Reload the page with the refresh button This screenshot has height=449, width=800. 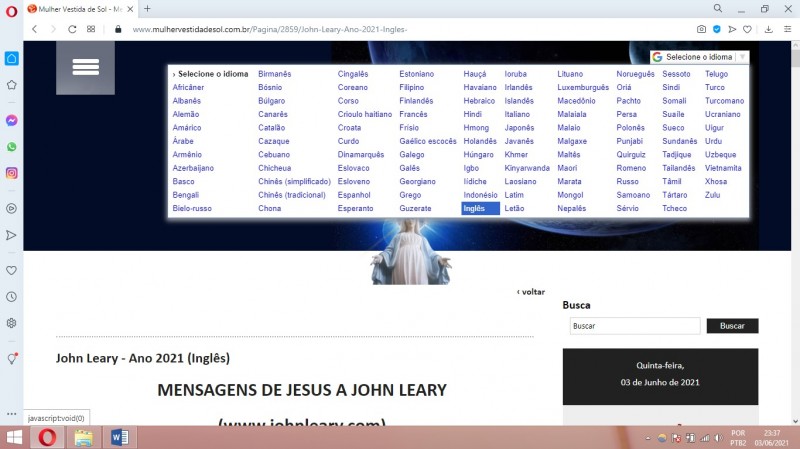point(72,29)
